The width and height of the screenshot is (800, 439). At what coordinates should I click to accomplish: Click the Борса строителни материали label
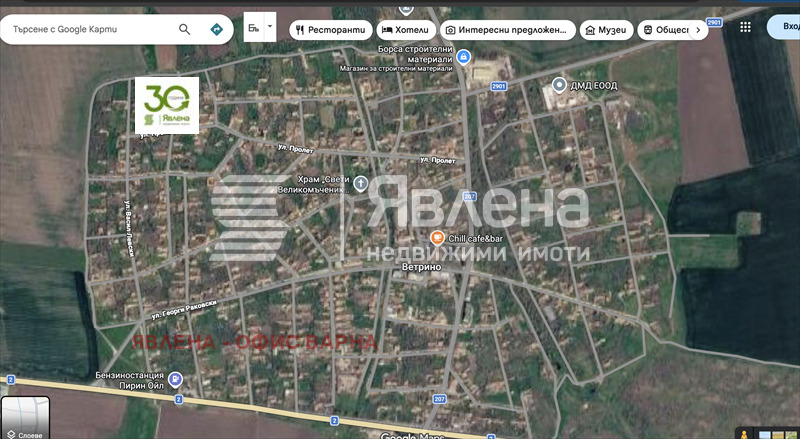[415, 54]
